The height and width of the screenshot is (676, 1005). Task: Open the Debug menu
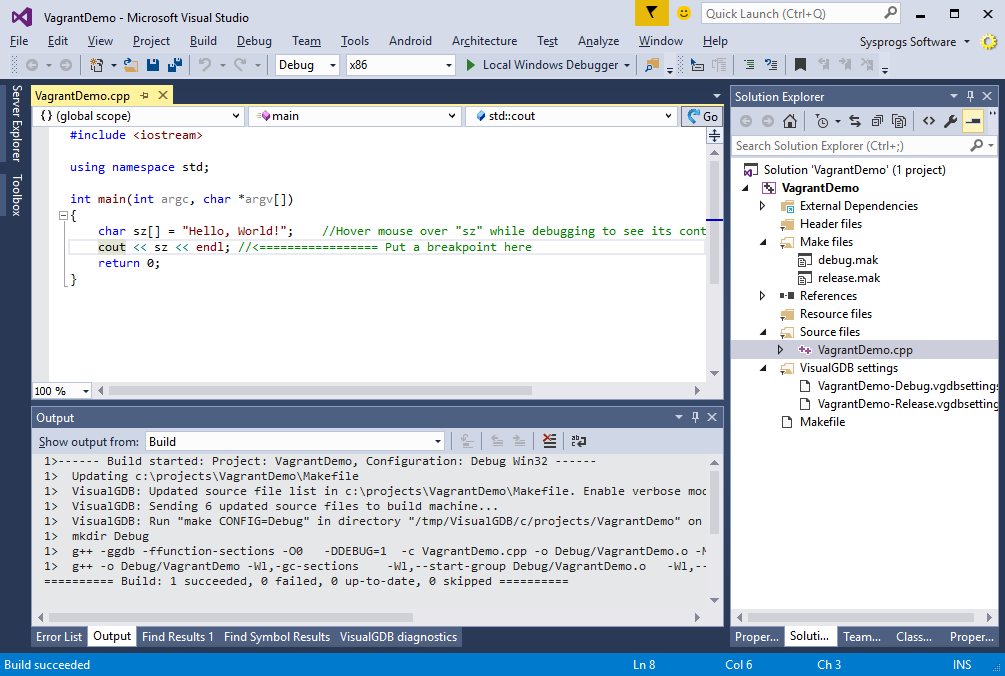pyautogui.click(x=254, y=41)
